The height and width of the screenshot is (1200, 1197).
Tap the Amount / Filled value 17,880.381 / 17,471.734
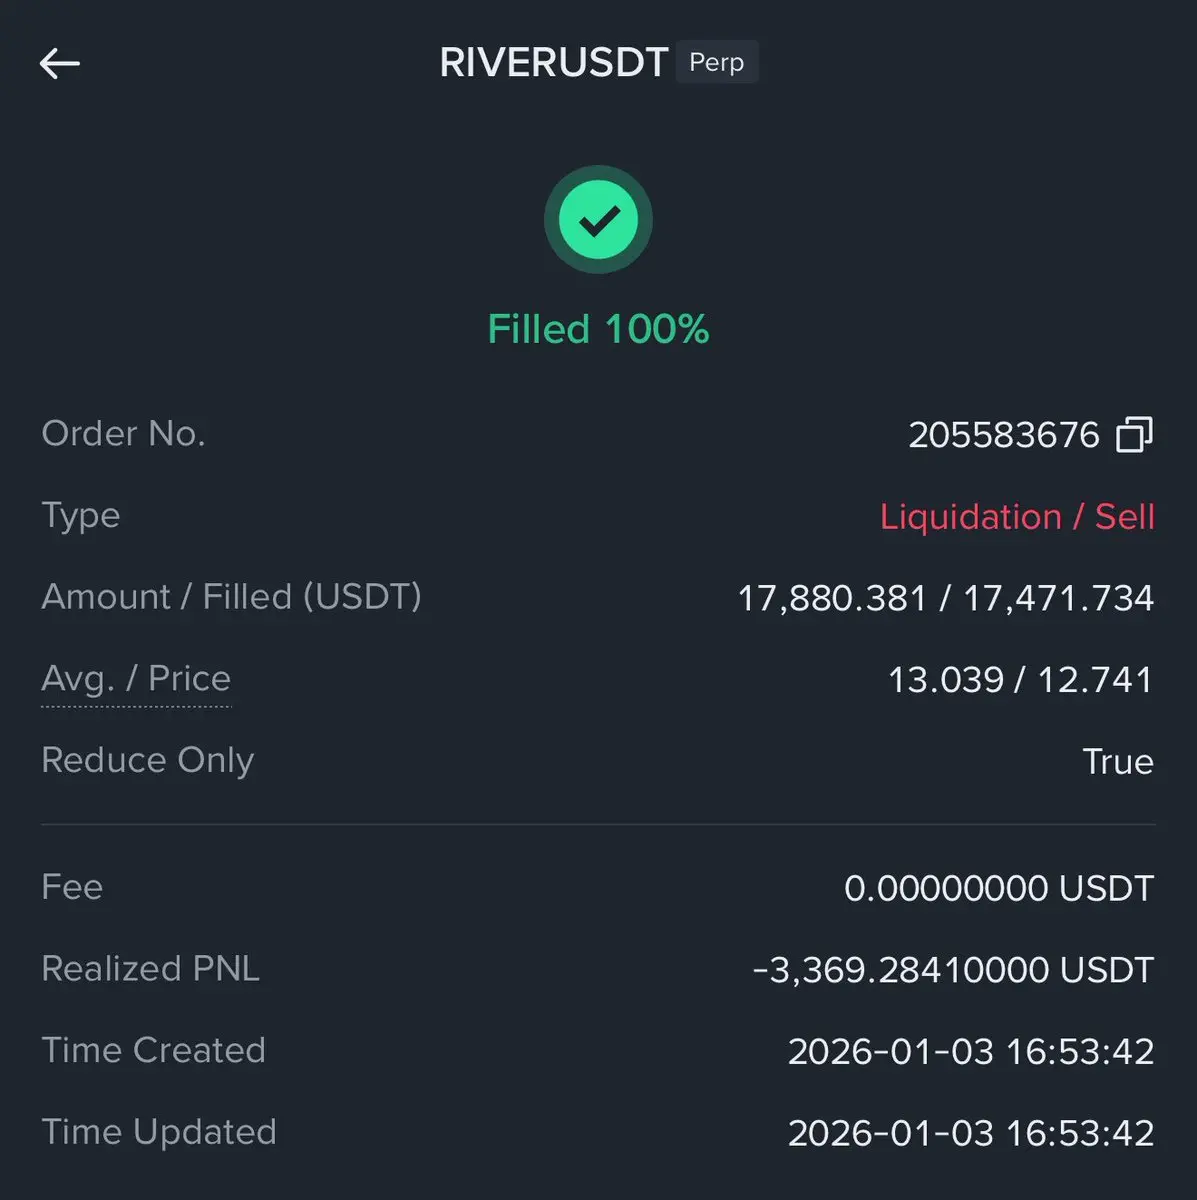tap(945, 599)
